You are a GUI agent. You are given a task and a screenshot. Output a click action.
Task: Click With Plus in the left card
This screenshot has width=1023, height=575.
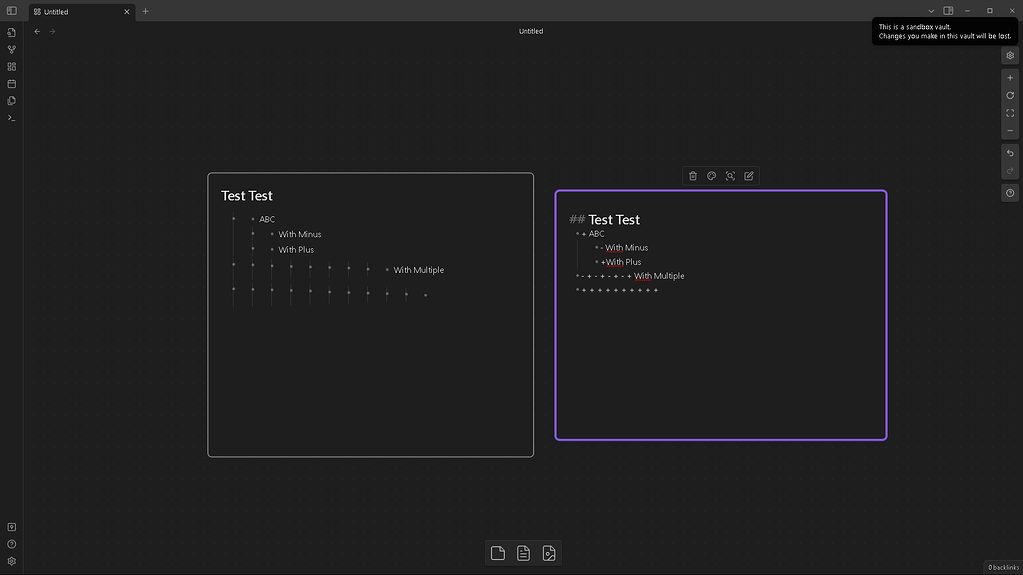click(x=296, y=250)
